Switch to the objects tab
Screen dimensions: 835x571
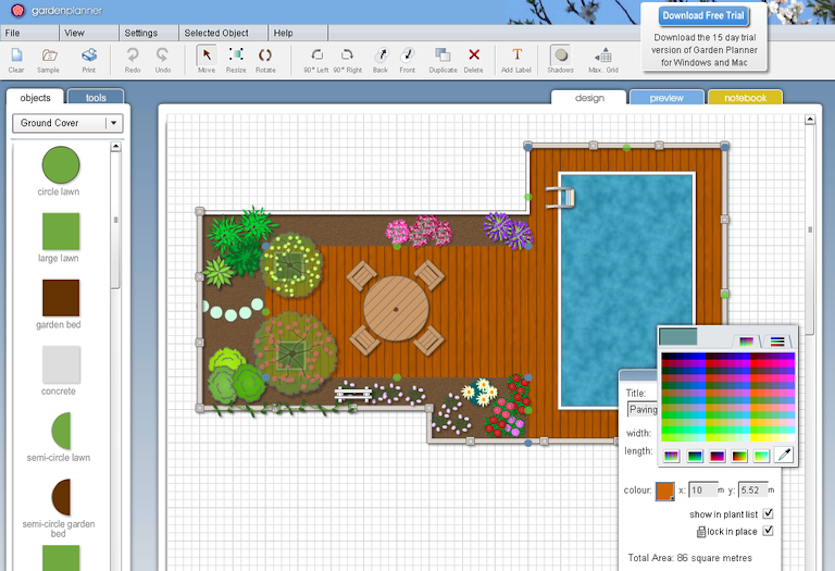coord(35,97)
